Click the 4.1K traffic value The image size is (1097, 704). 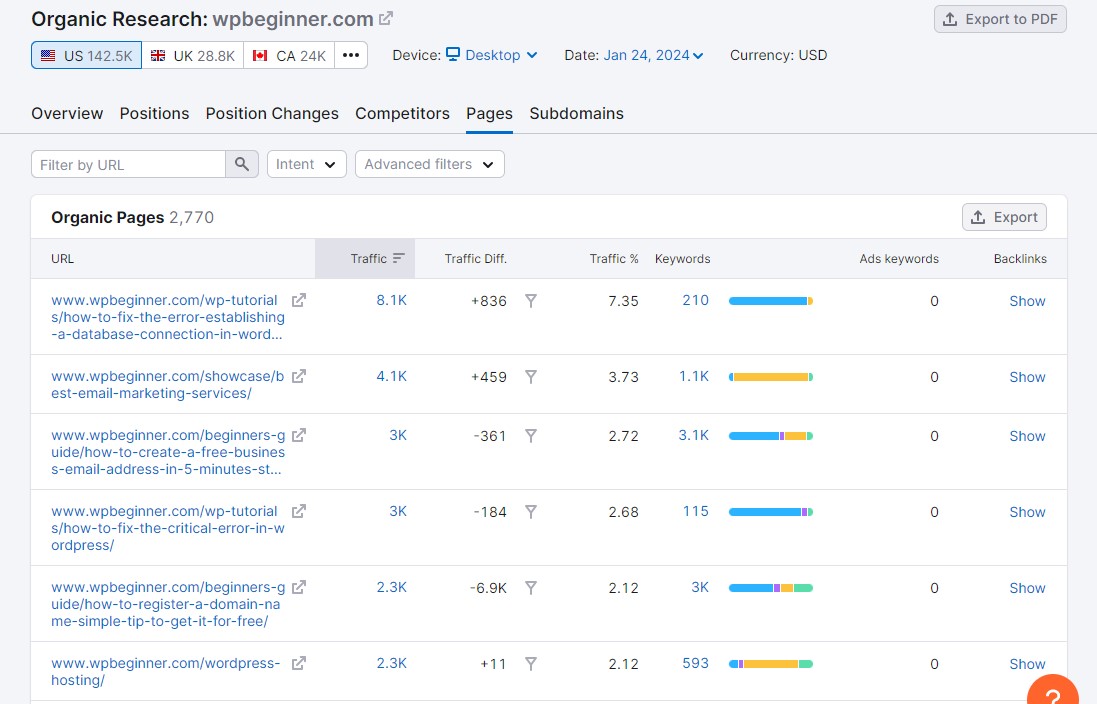(392, 376)
